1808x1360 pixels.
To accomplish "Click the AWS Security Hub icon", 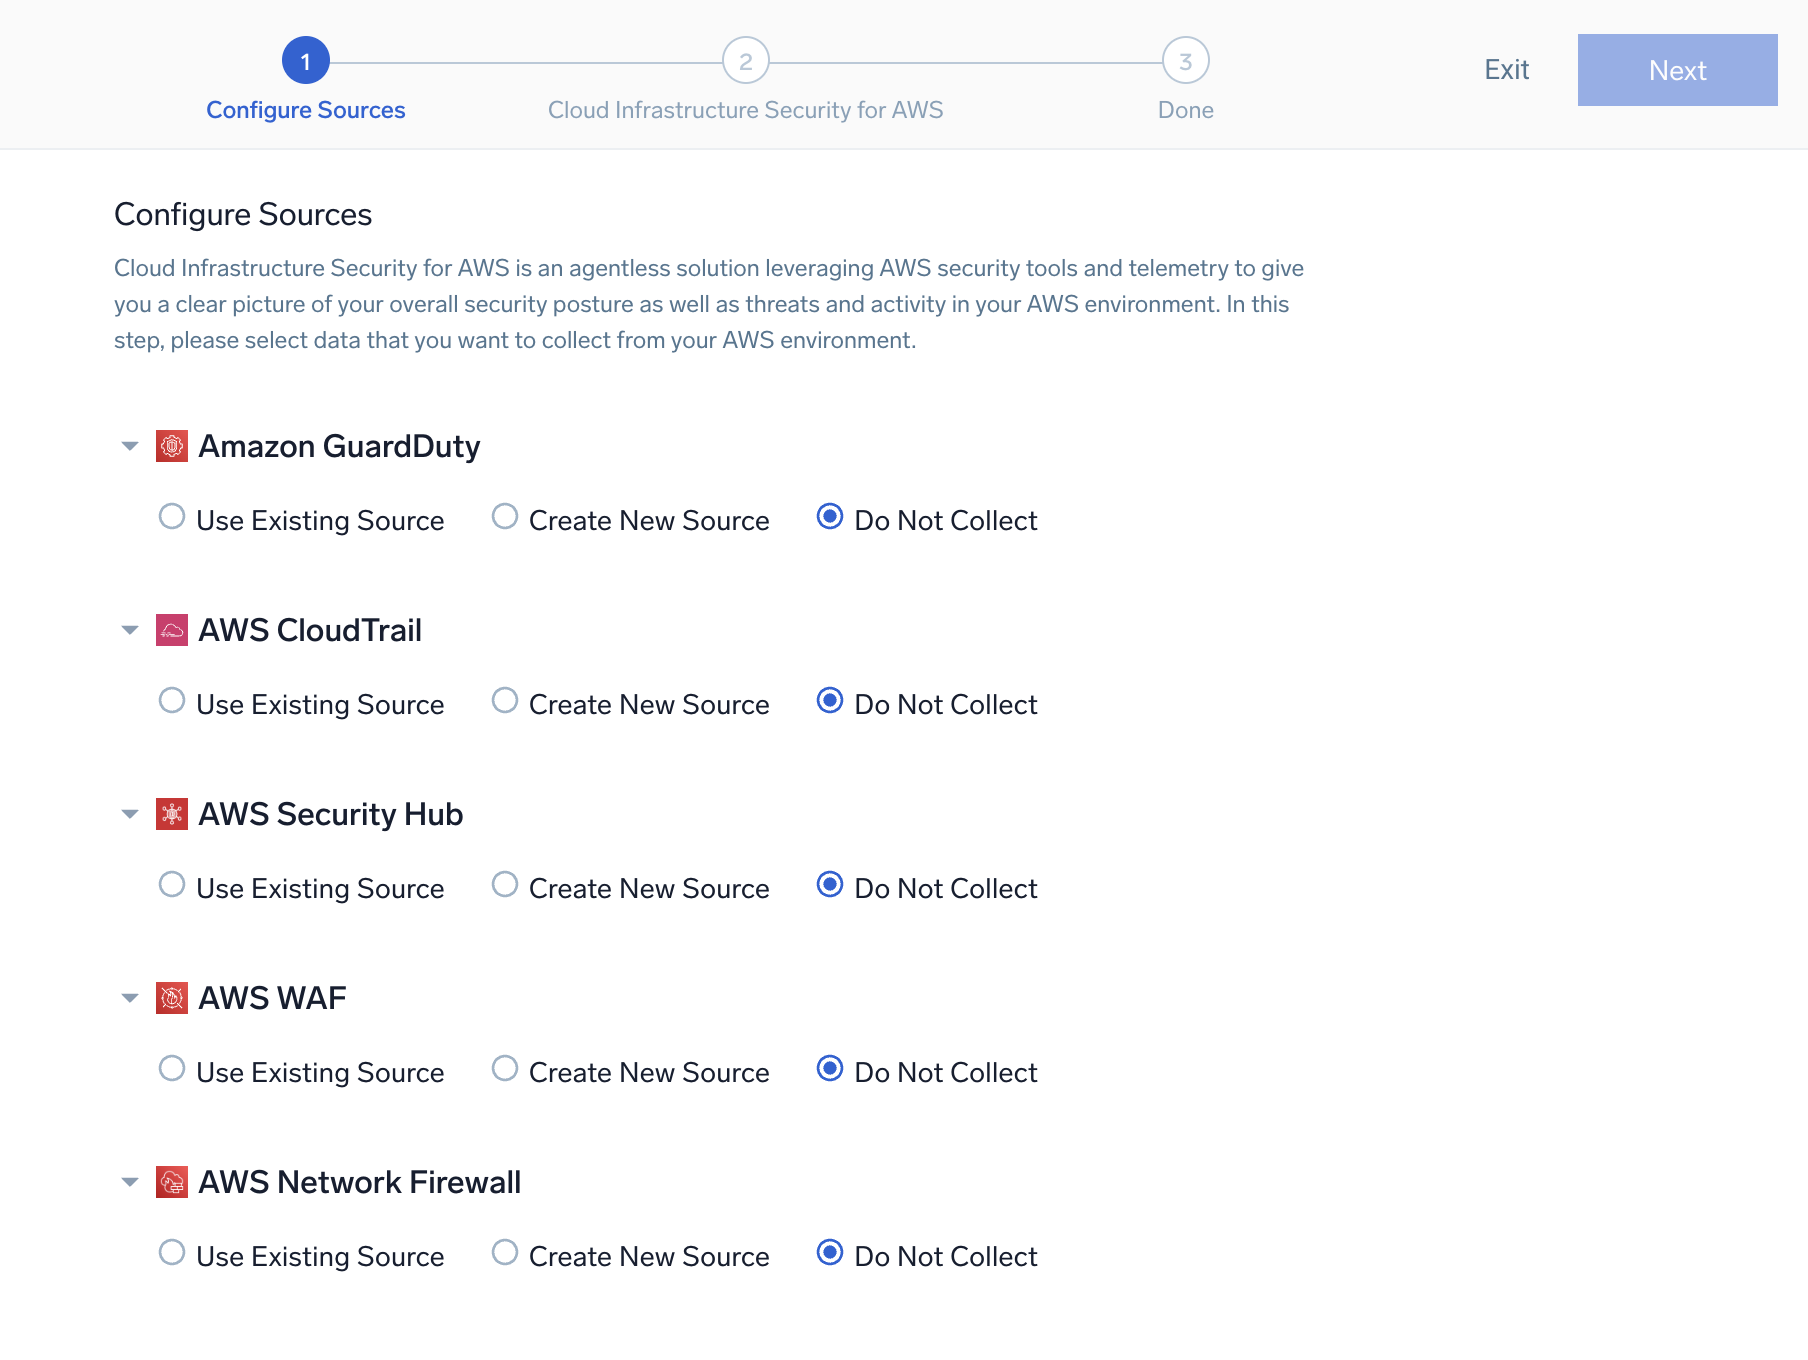I will (172, 814).
